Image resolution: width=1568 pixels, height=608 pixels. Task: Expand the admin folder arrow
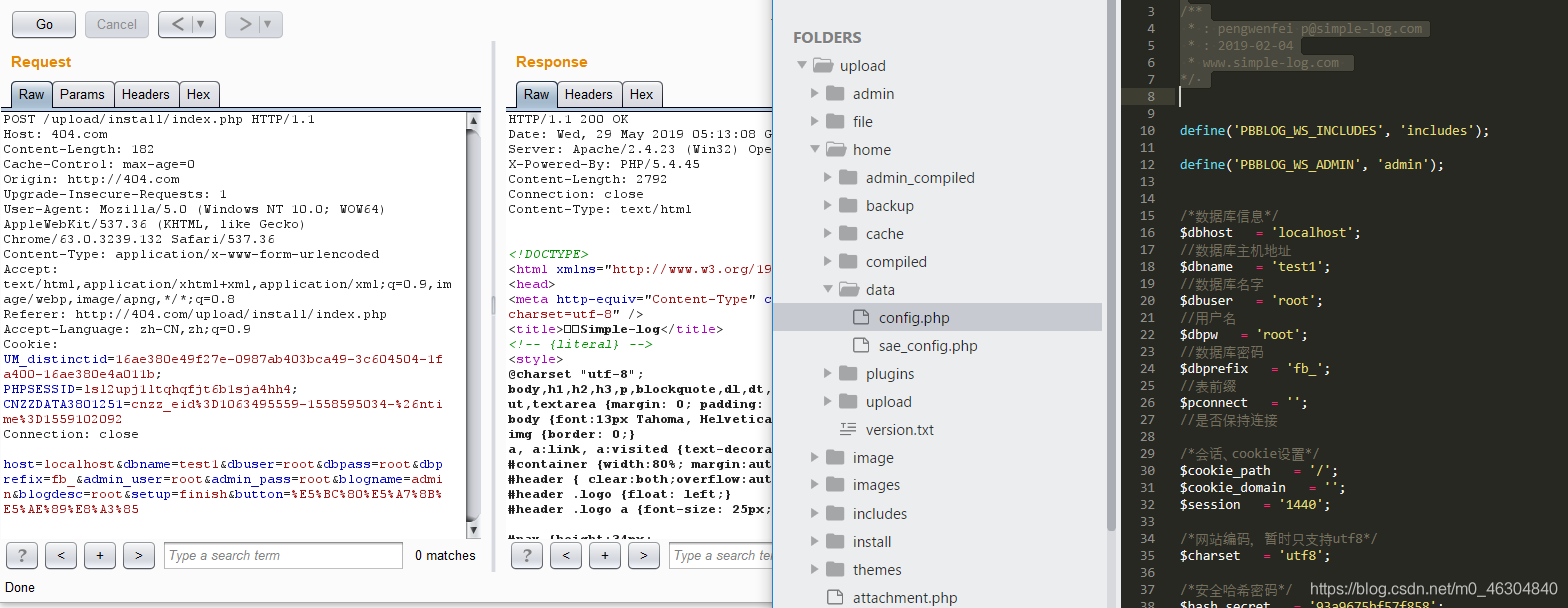(x=815, y=94)
